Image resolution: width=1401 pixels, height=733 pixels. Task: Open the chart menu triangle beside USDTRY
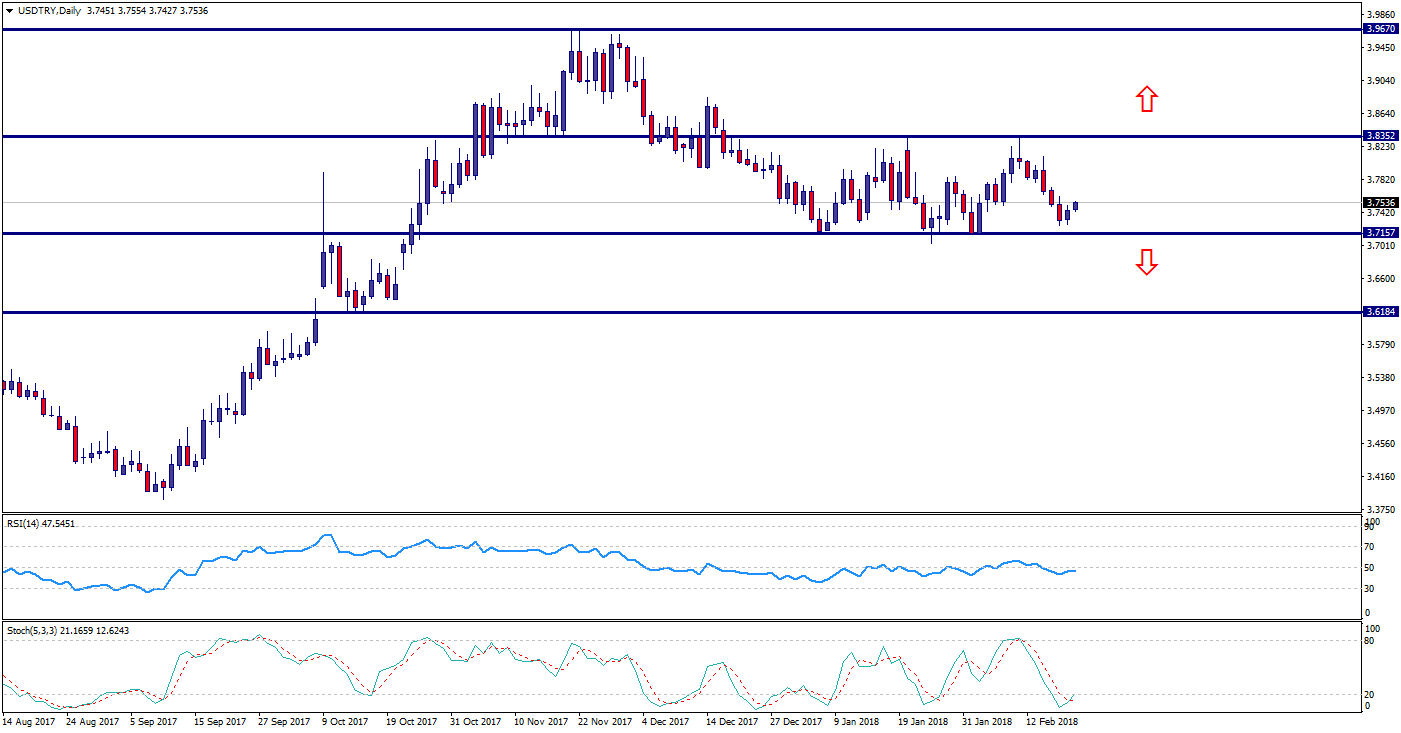[9, 10]
